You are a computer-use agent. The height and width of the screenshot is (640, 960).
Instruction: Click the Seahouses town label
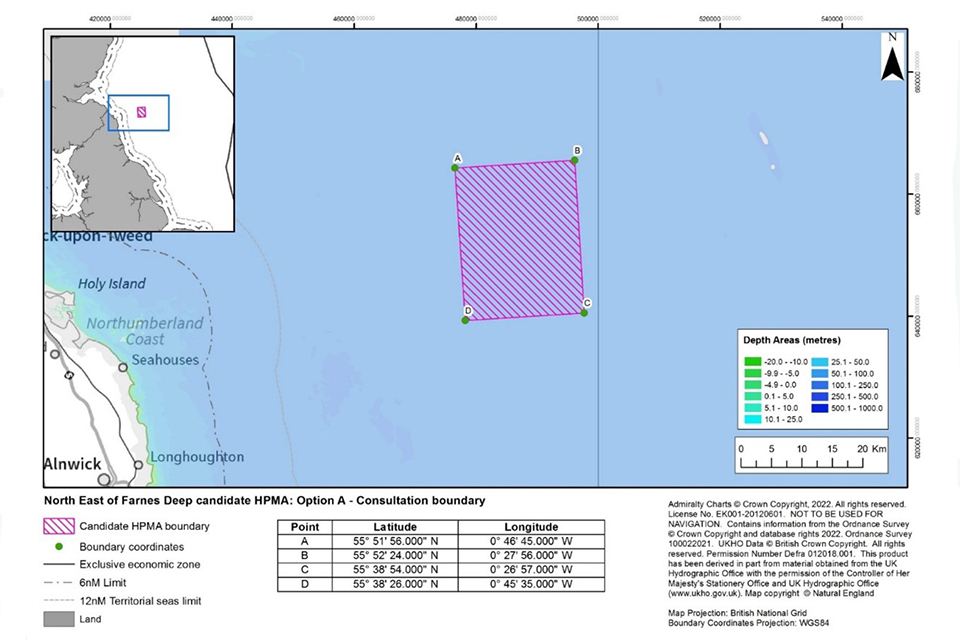point(165,360)
